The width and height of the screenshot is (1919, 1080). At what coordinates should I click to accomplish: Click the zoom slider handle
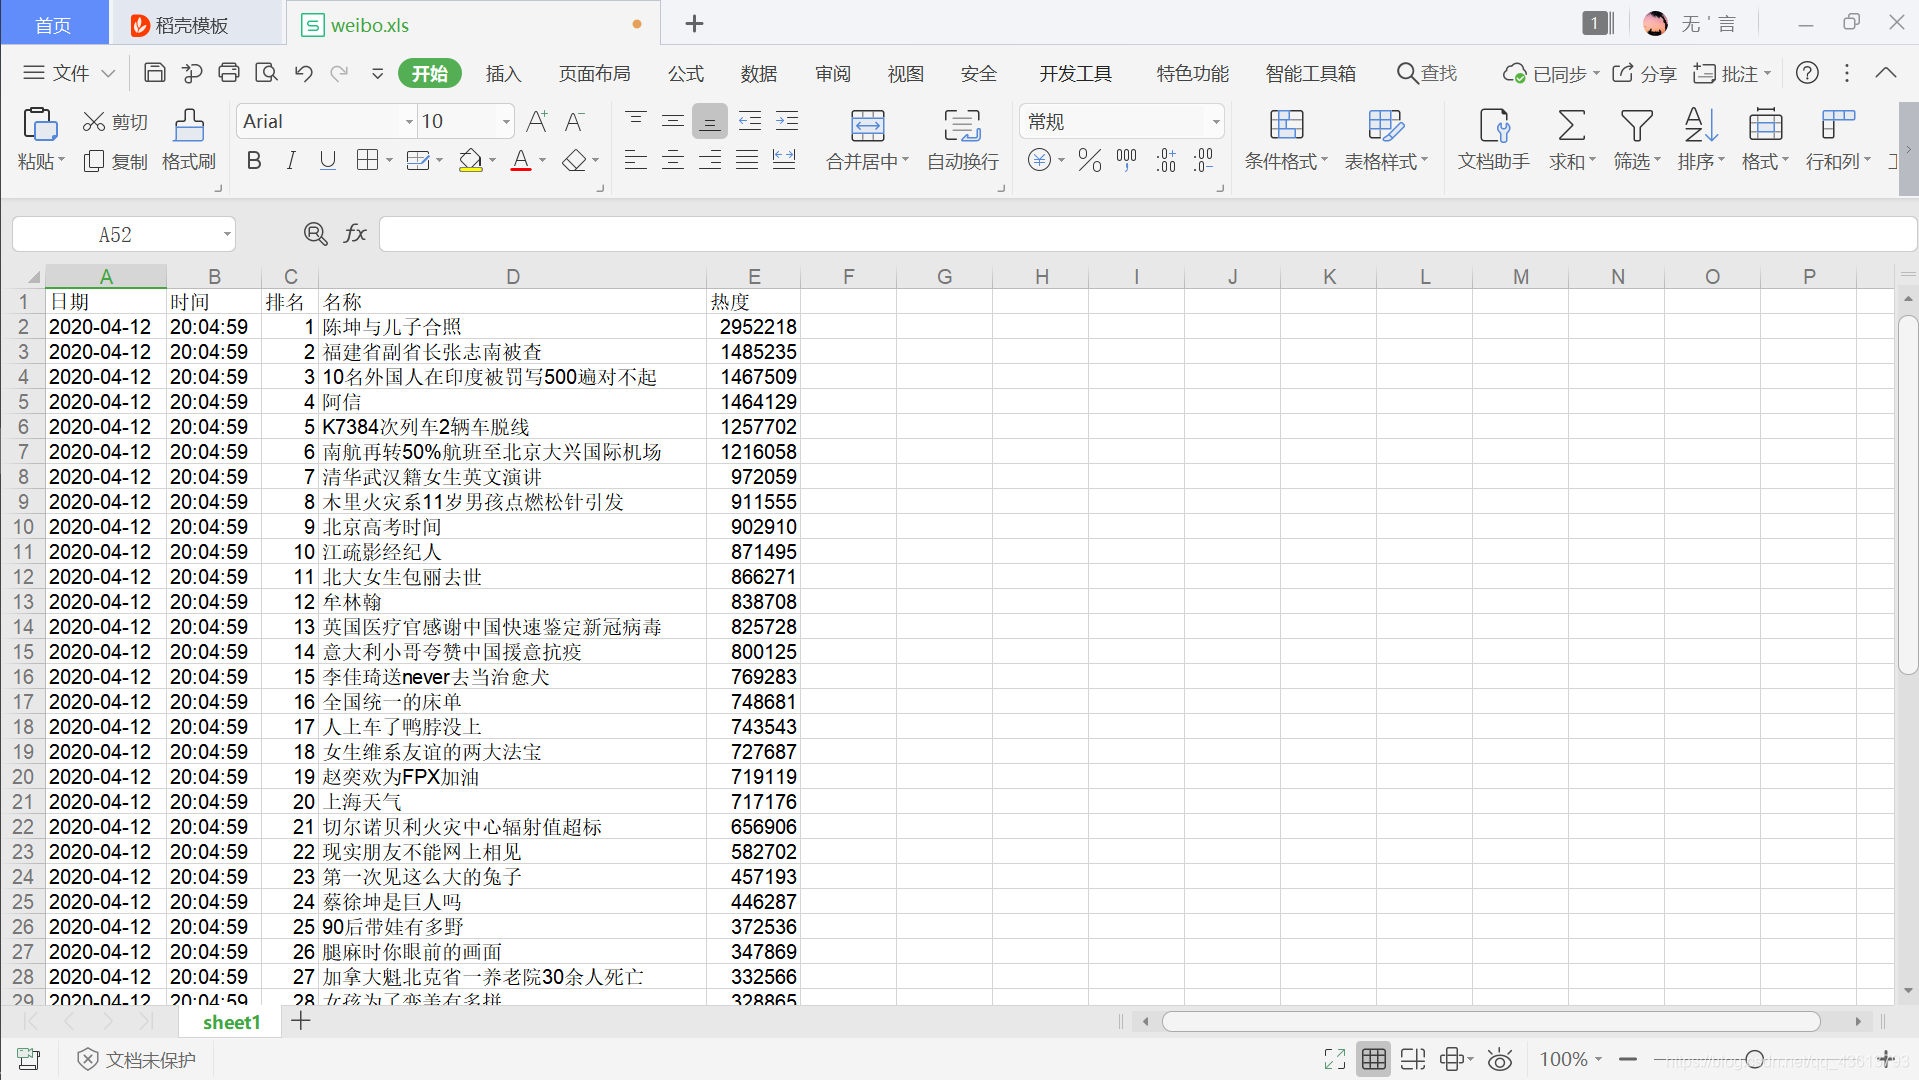(1754, 1059)
